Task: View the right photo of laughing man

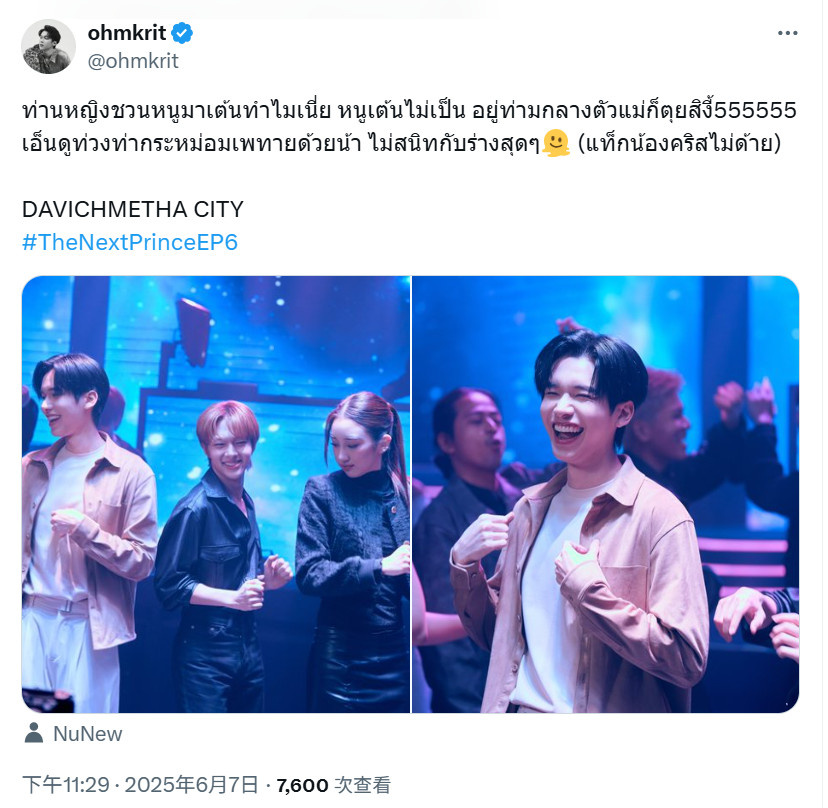Action: click(x=605, y=494)
